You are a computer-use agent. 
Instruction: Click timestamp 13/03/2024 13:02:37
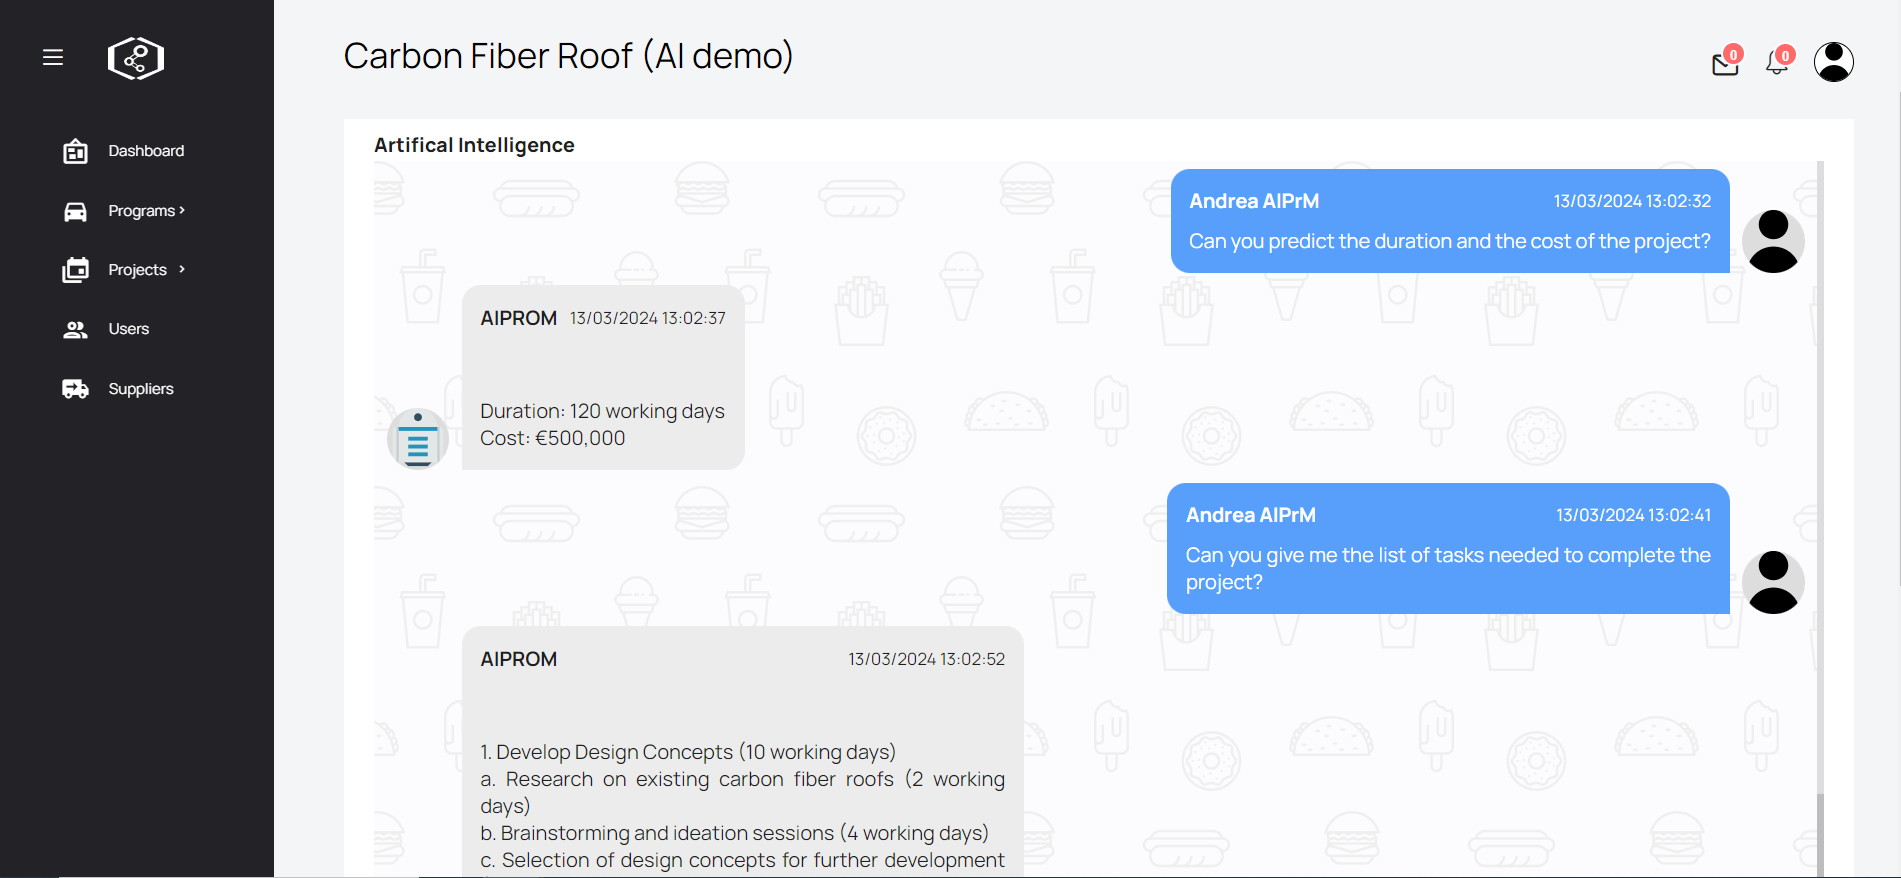[648, 318]
